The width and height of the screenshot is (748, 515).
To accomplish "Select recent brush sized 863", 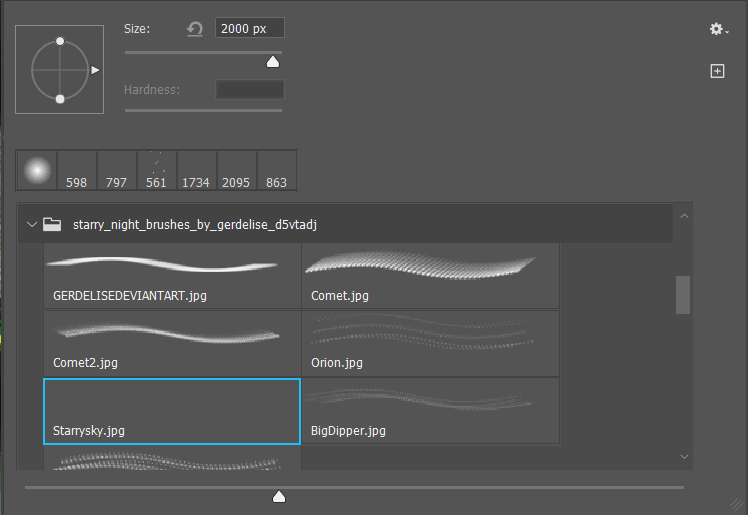I will [277, 171].
